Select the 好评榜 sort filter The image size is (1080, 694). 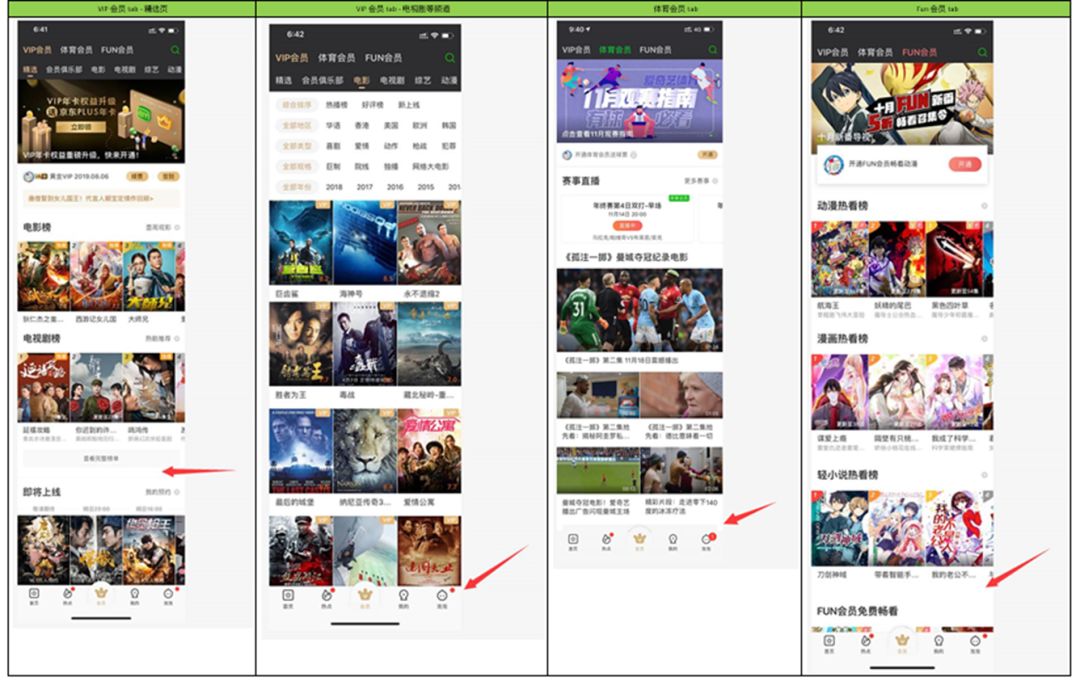[x=373, y=105]
